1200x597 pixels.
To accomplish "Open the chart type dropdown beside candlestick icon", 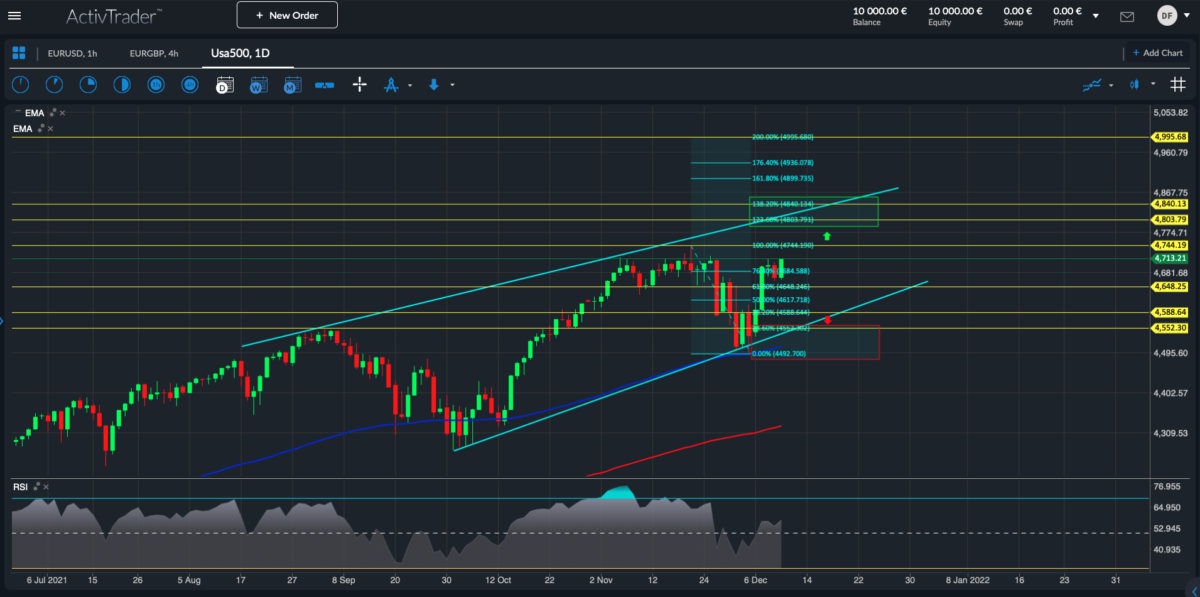I will pos(1153,84).
